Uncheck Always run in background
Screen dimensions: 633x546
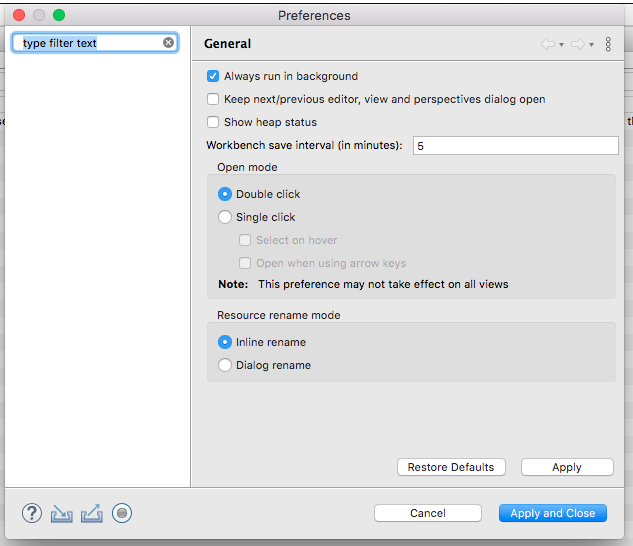[x=213, y=76]
